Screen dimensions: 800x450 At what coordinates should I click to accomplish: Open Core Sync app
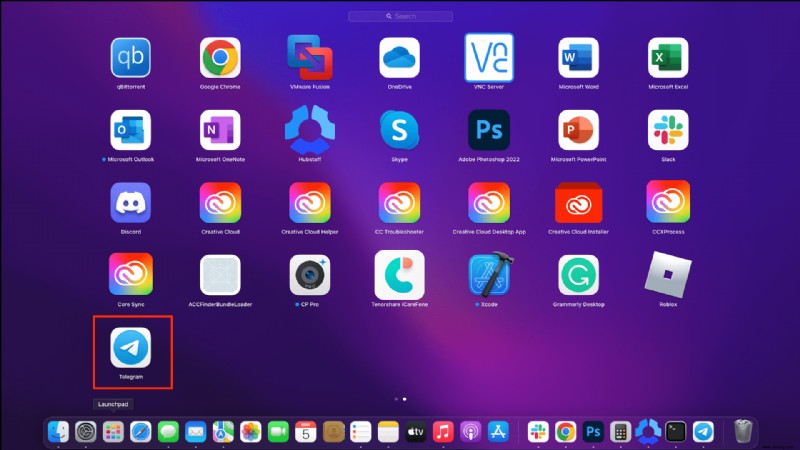[131, 274]
